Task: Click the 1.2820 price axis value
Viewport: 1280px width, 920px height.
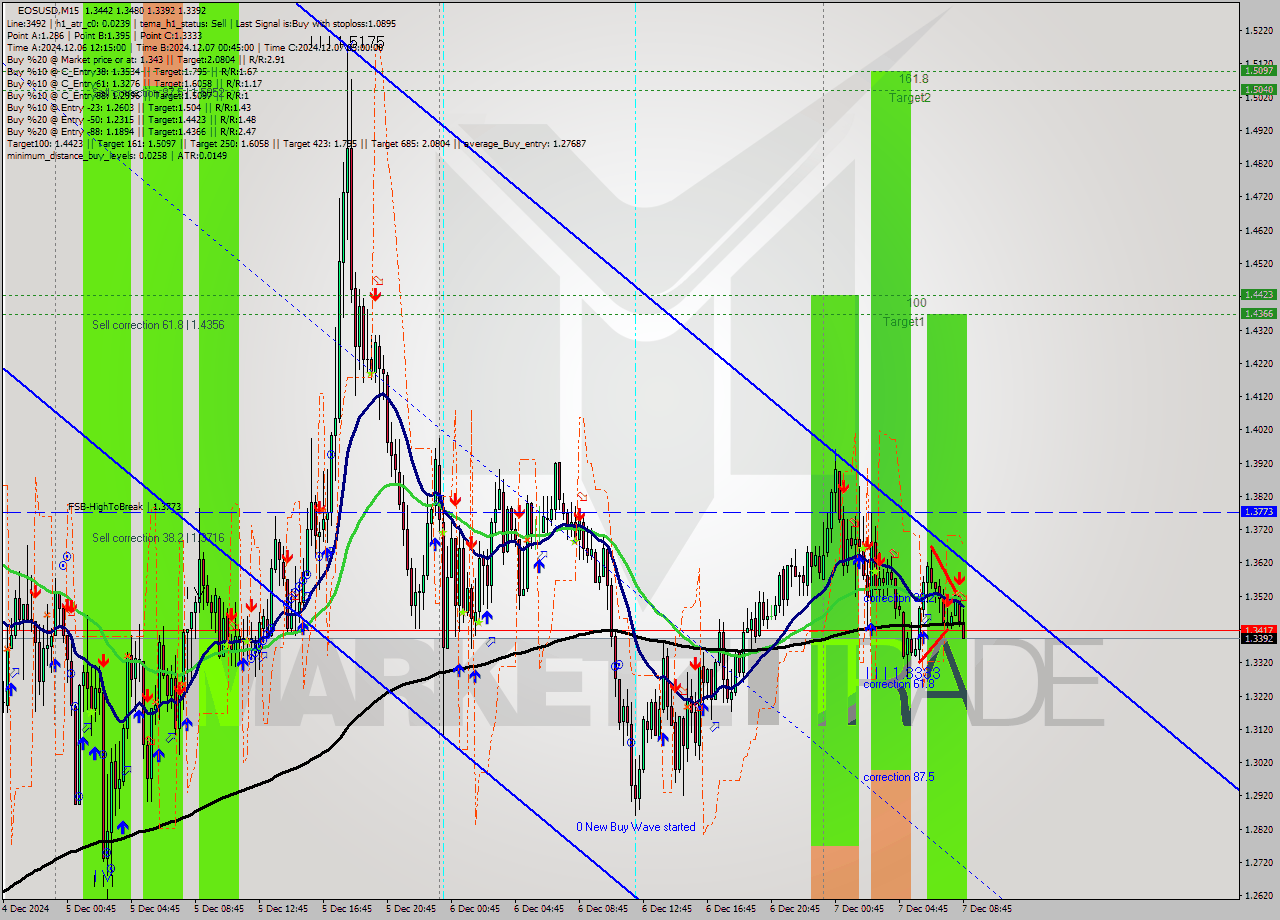Action: coord(1258,829)
